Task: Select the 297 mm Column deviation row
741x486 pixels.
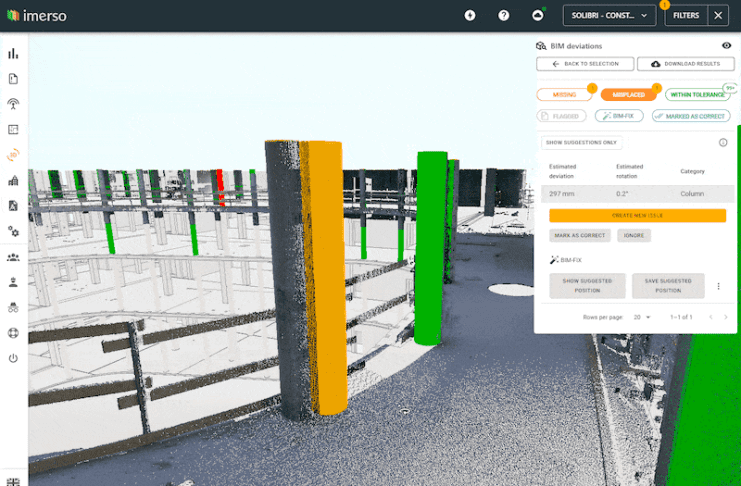Action: coord(637,194)
